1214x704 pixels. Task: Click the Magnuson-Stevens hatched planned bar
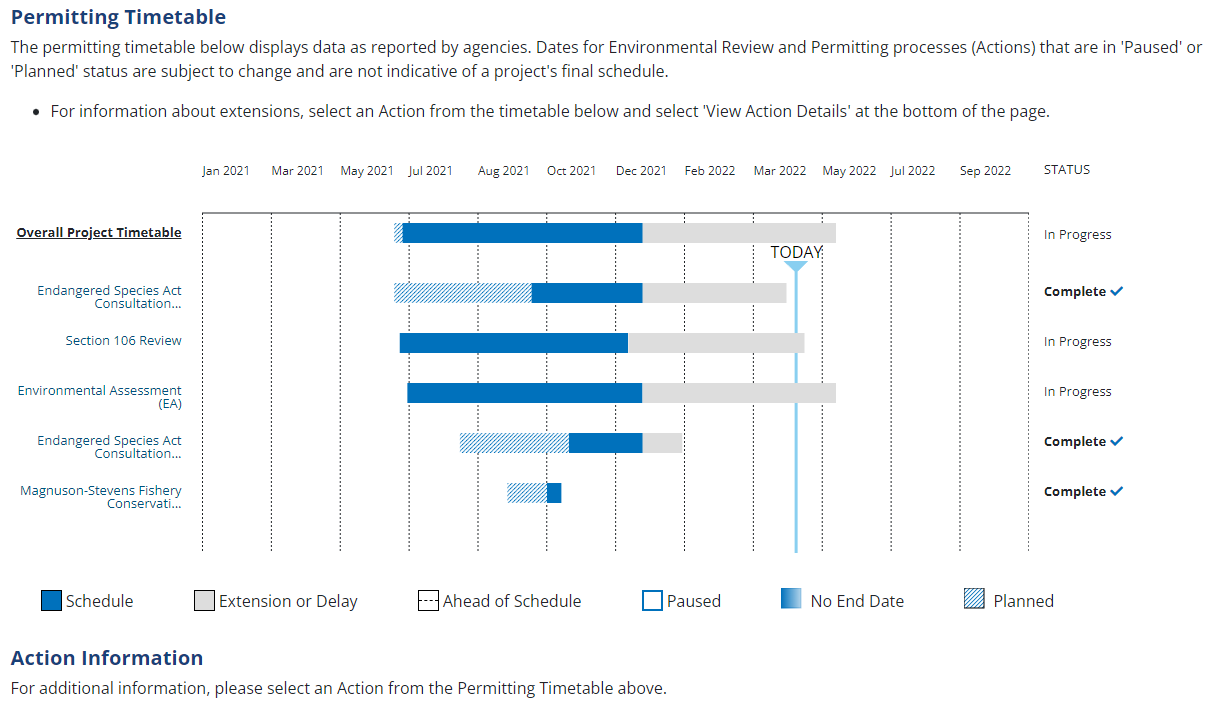tap(527, 493)
